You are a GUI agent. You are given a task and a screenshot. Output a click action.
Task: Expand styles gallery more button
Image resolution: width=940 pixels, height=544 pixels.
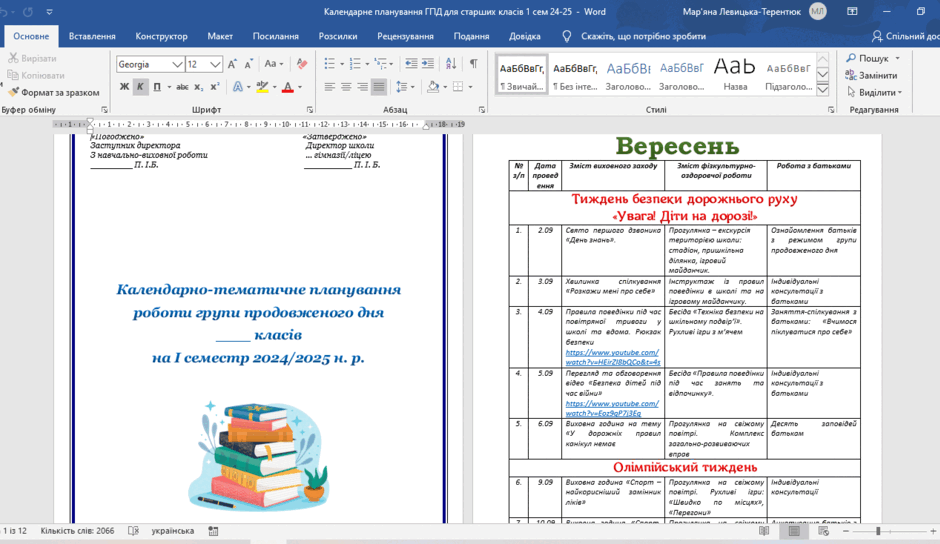point(823,90)
